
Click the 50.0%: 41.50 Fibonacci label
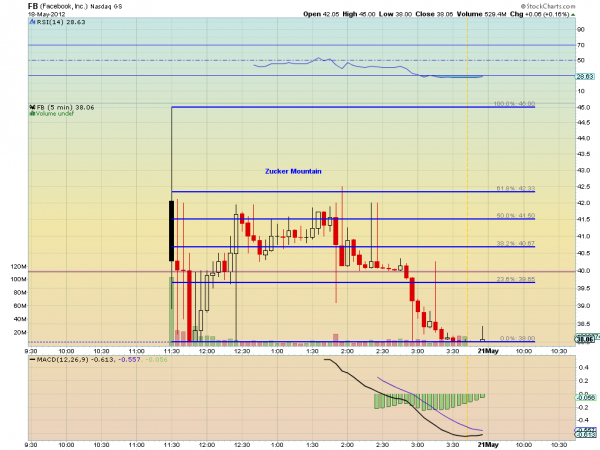515,216
